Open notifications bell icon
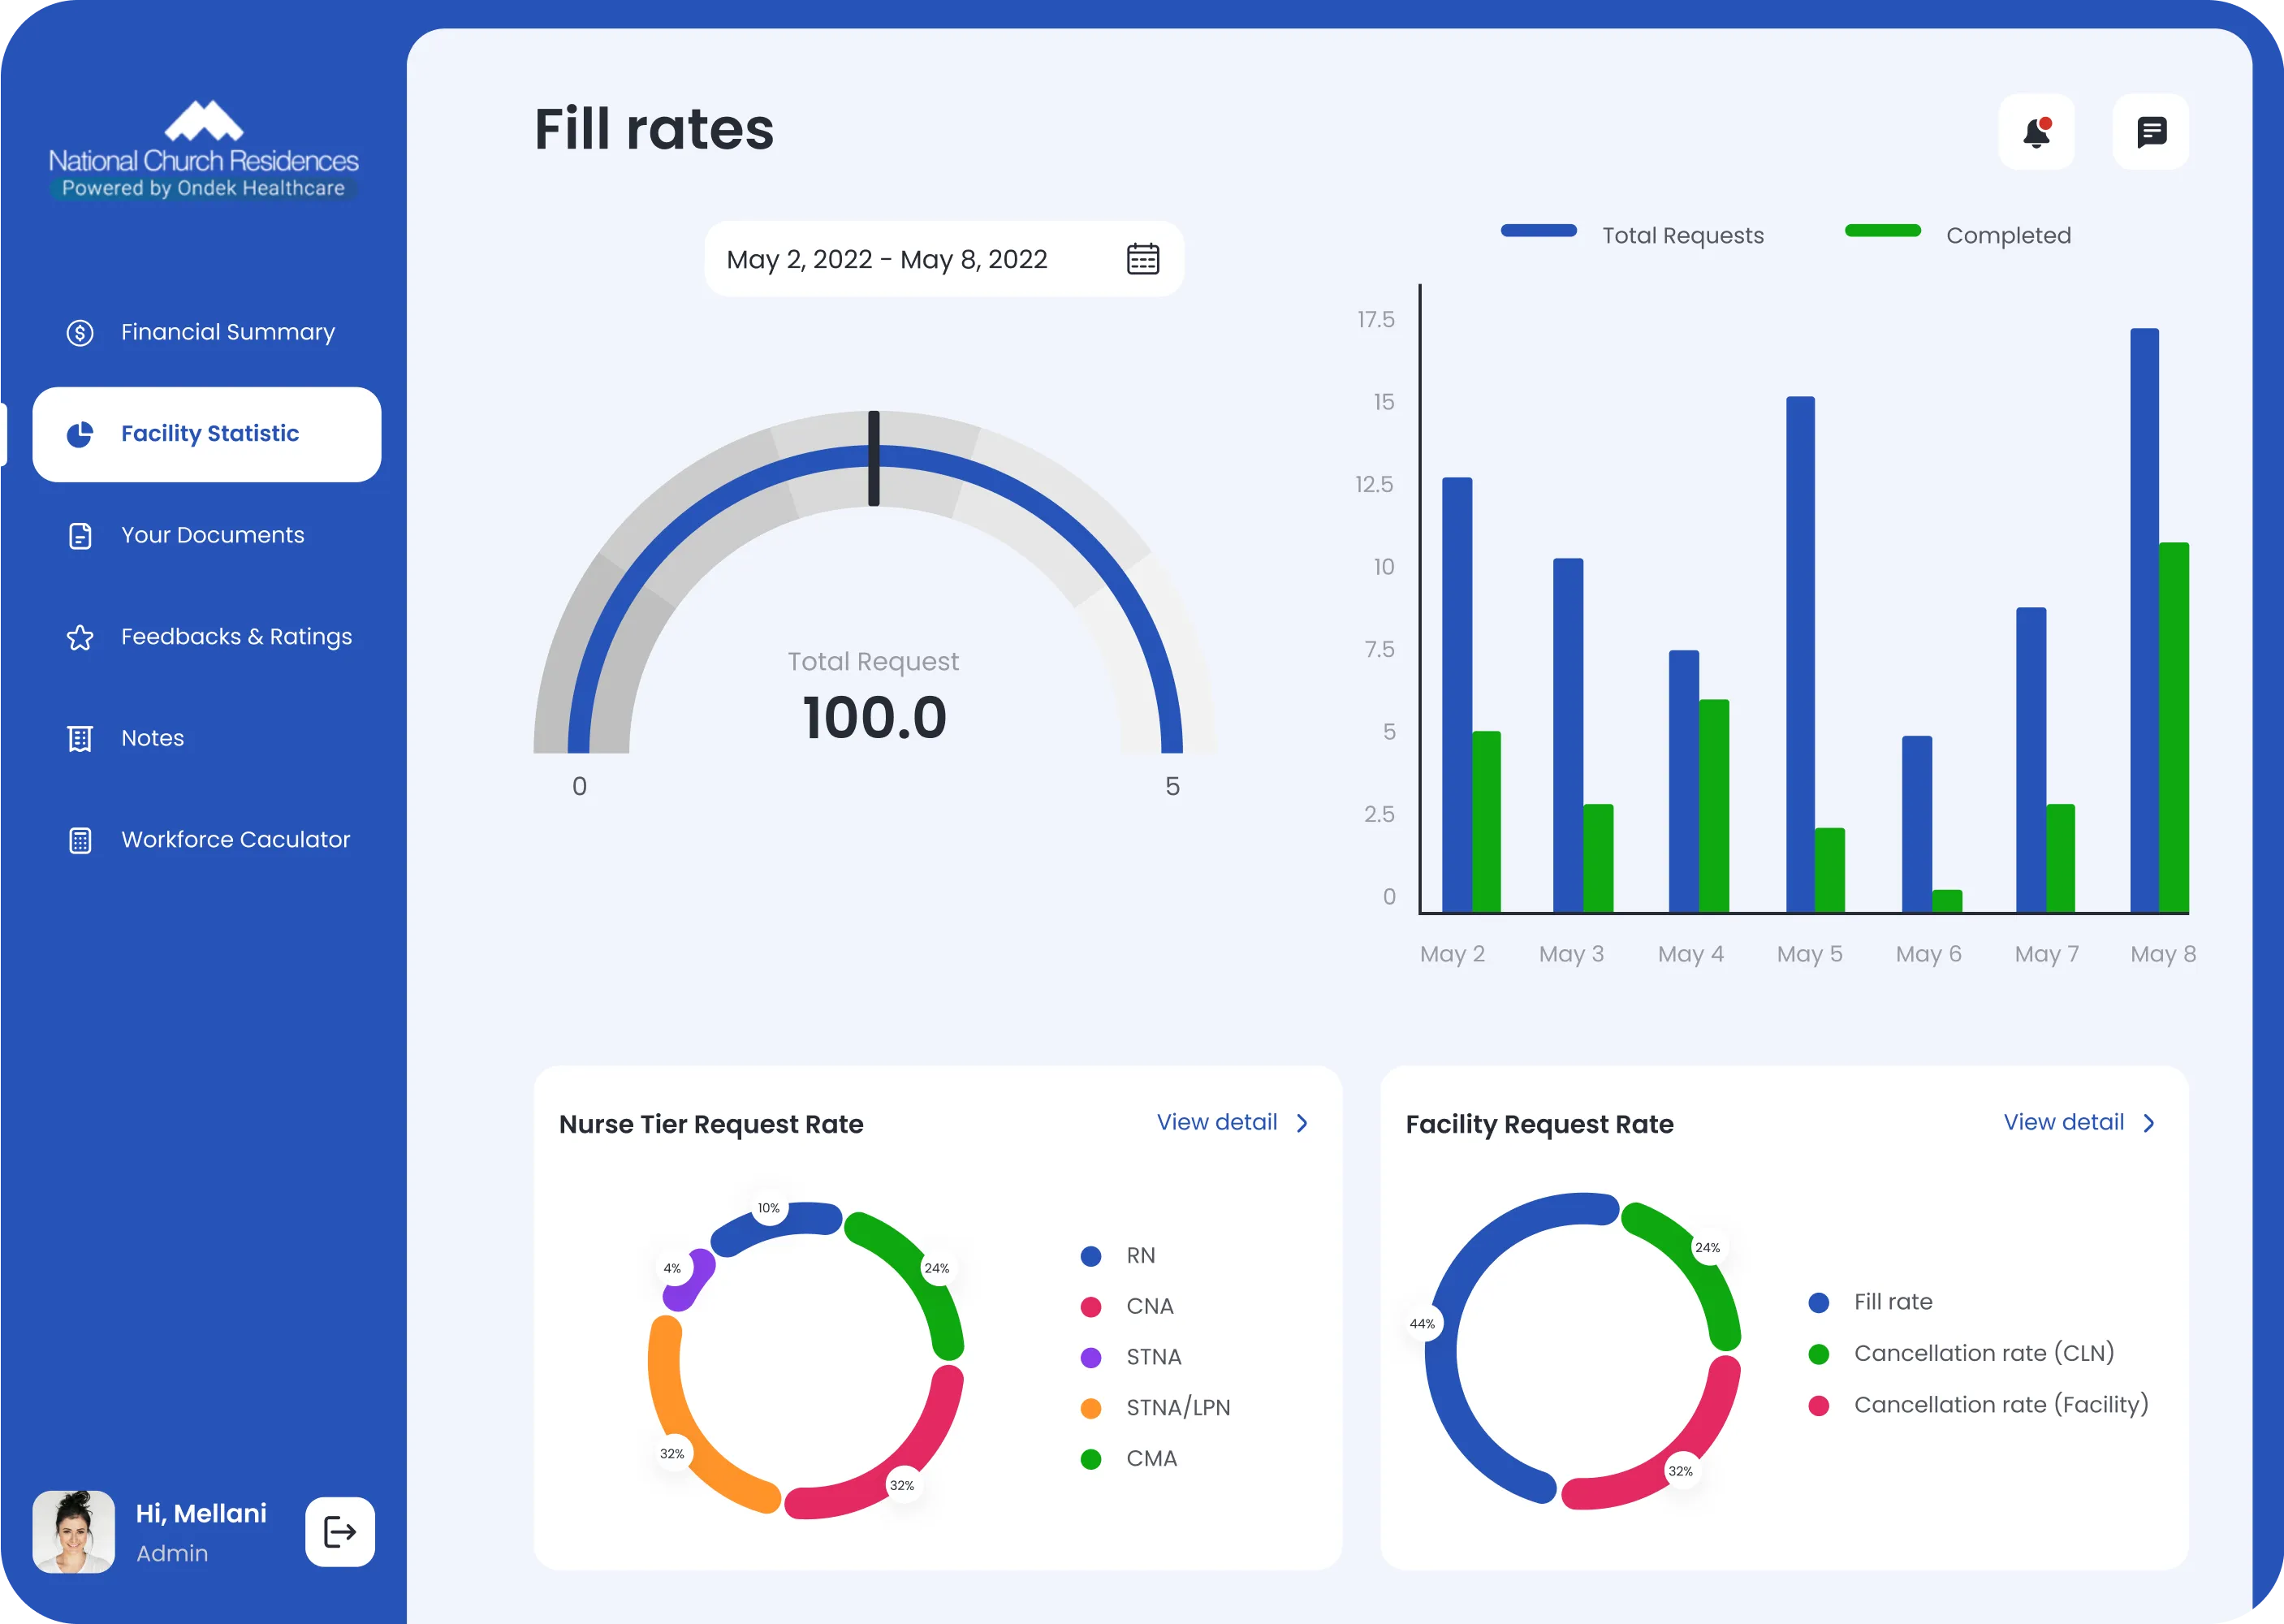2284x1624 pixels. coord(2036,132)
